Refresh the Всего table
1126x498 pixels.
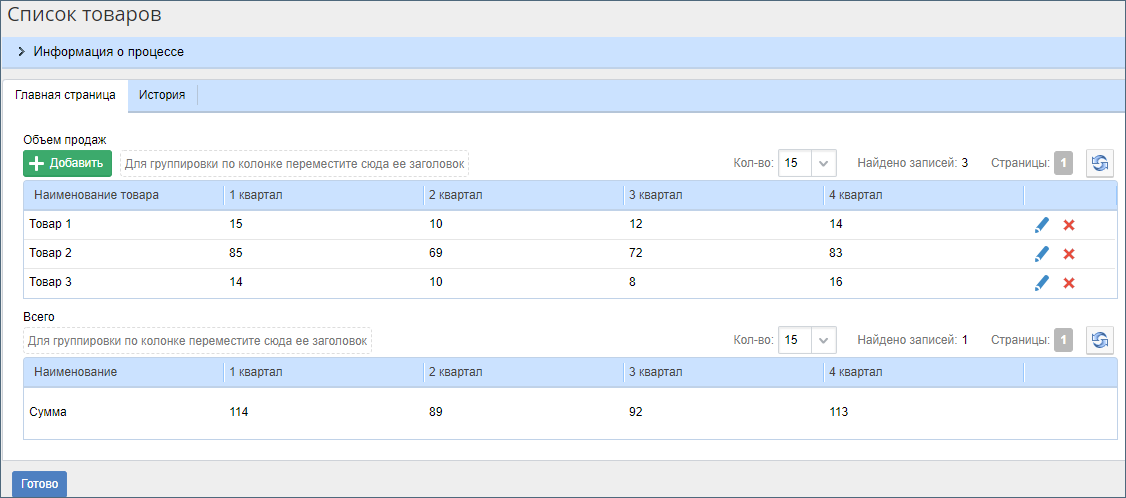1100,340
